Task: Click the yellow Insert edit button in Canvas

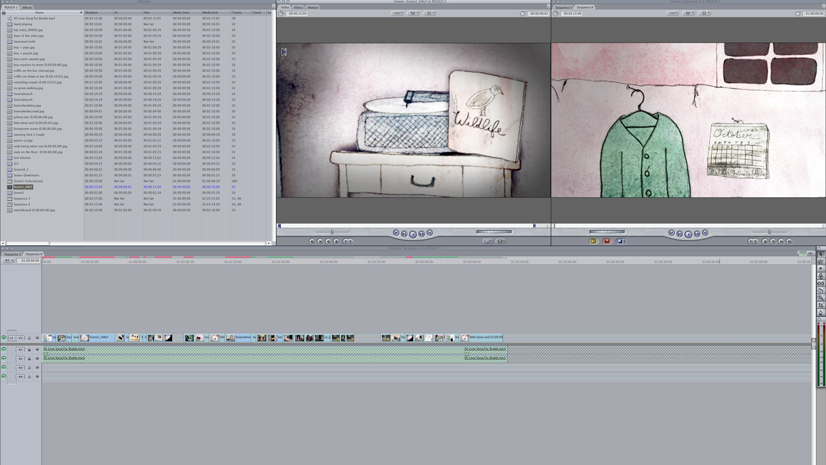Action: point(593,241)
